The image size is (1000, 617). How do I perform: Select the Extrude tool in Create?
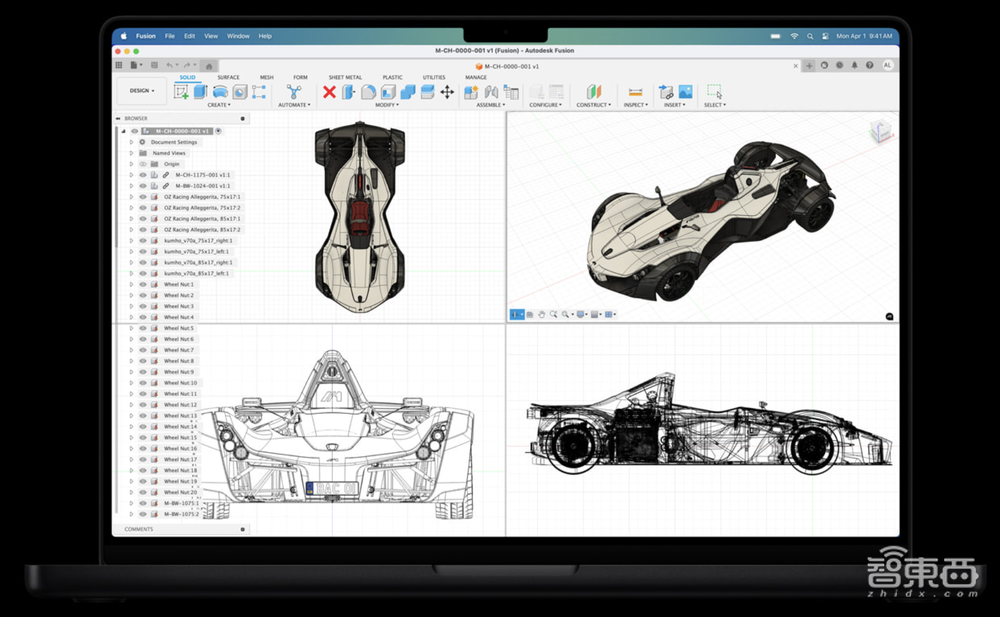pos(200,92)
